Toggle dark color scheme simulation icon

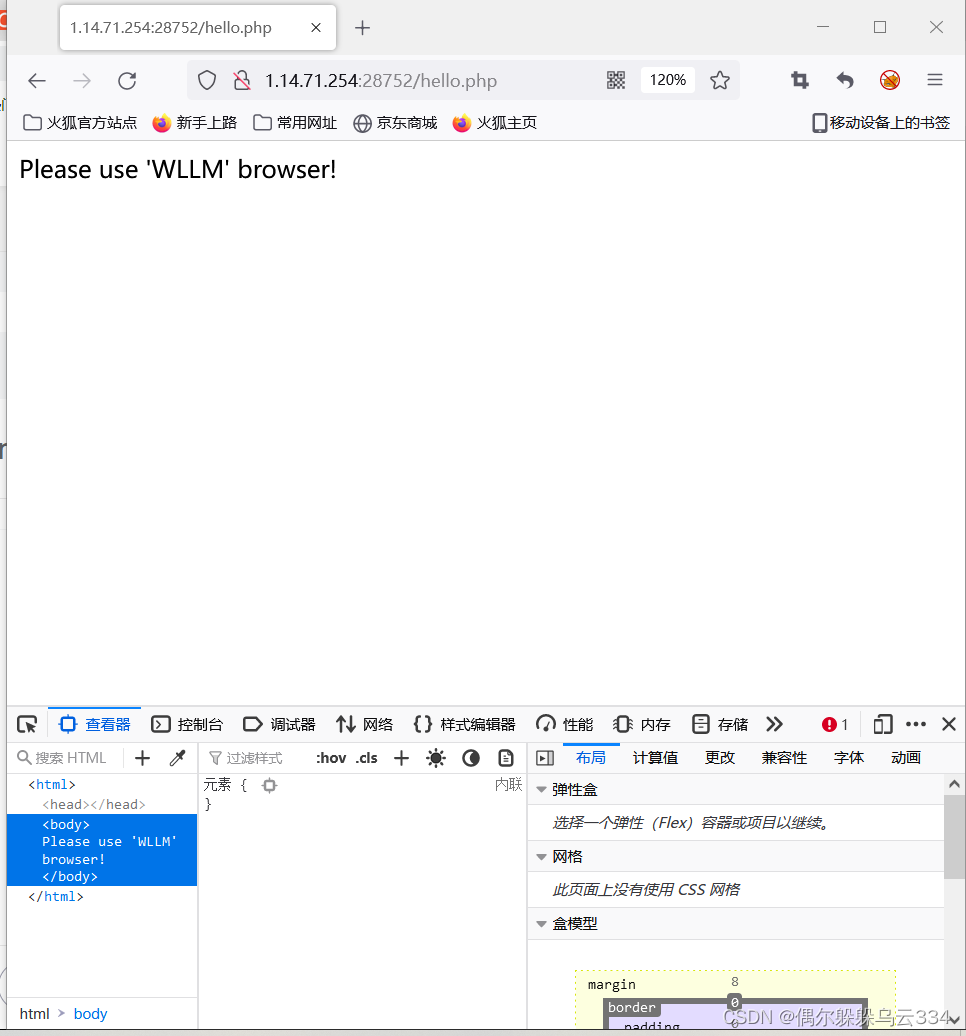[471, 757]
